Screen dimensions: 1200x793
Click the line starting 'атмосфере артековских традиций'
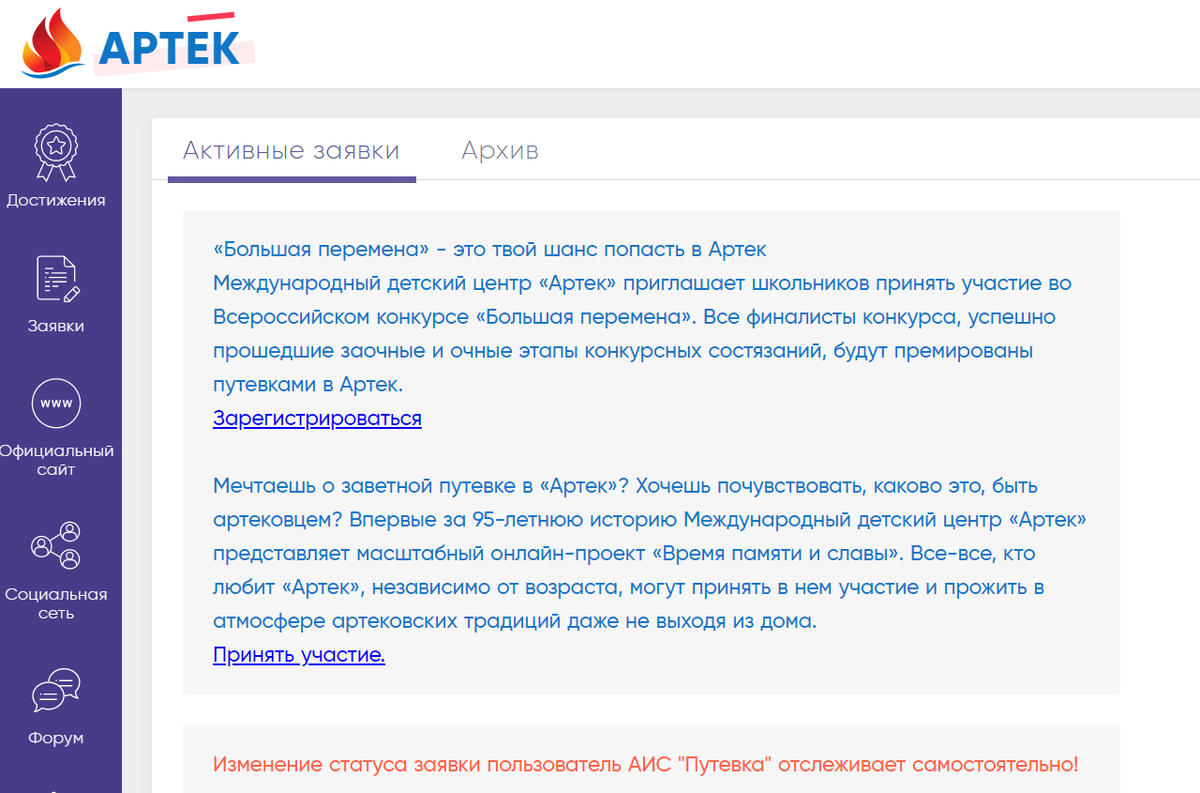click(515, 621)
